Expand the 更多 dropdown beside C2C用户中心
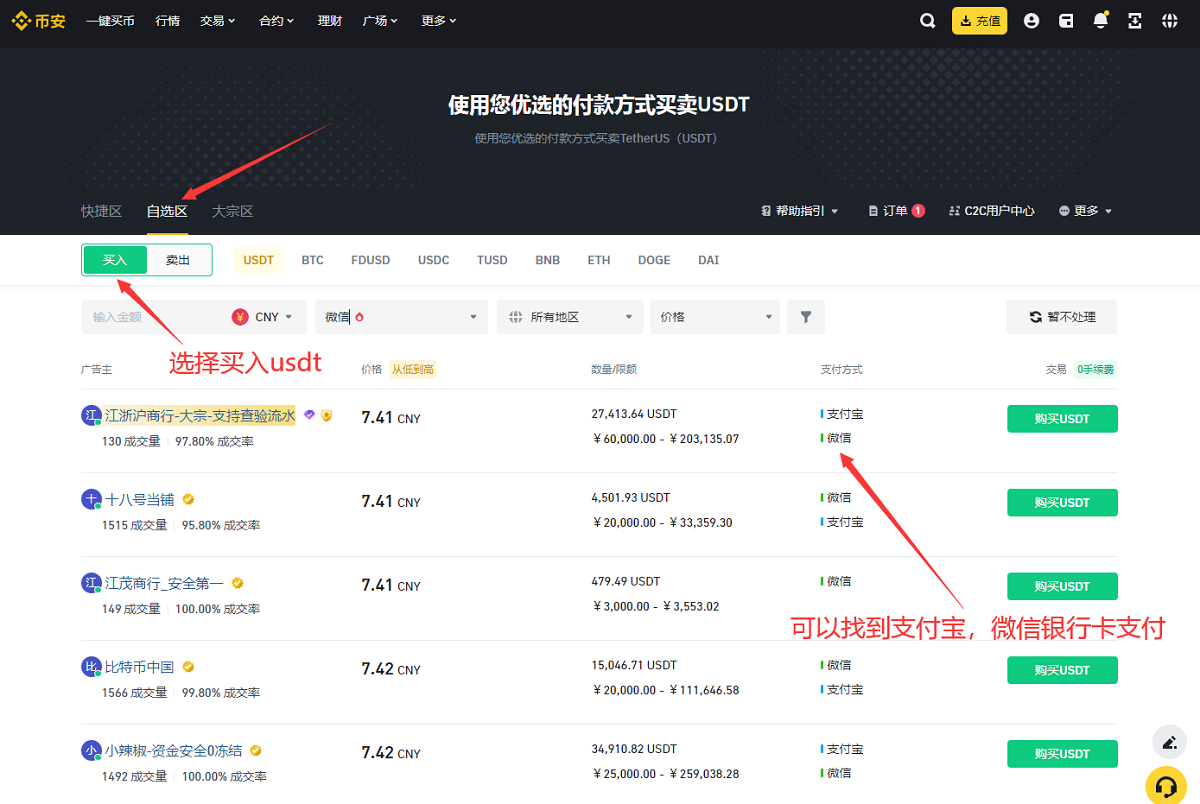The height and width of the screenshot is (804, 1200). pyautogui.click(x=1086, y=211)
